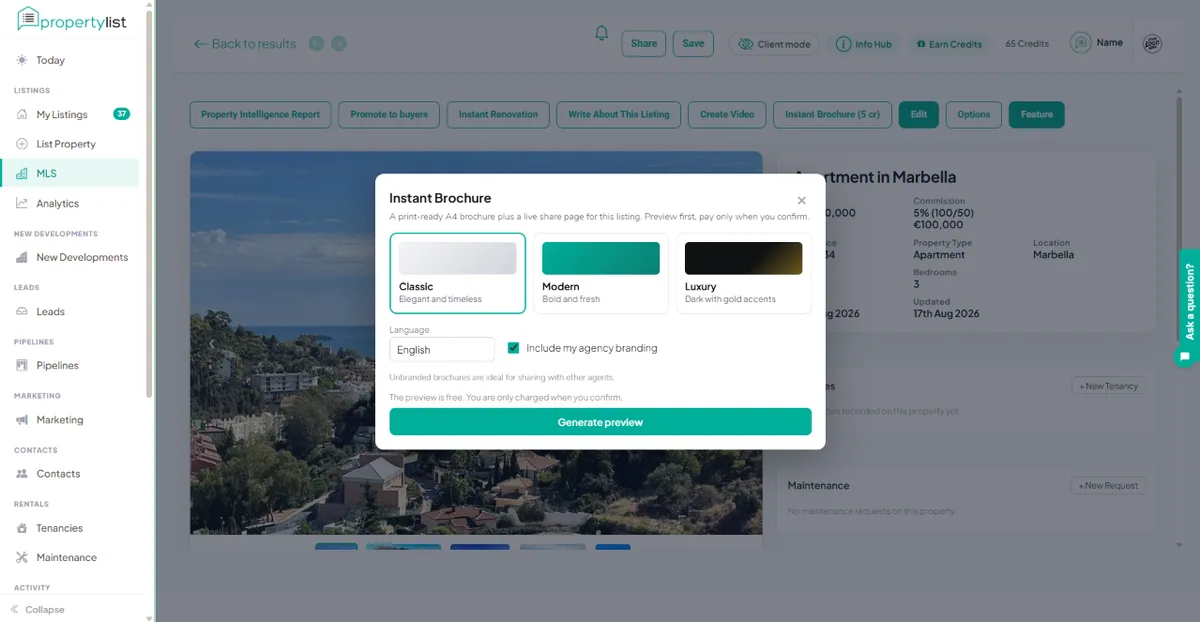Viewport: 1200px width, 622px height.
Task: Click the Leads inbox icon
Action: (x=22, y=311)
